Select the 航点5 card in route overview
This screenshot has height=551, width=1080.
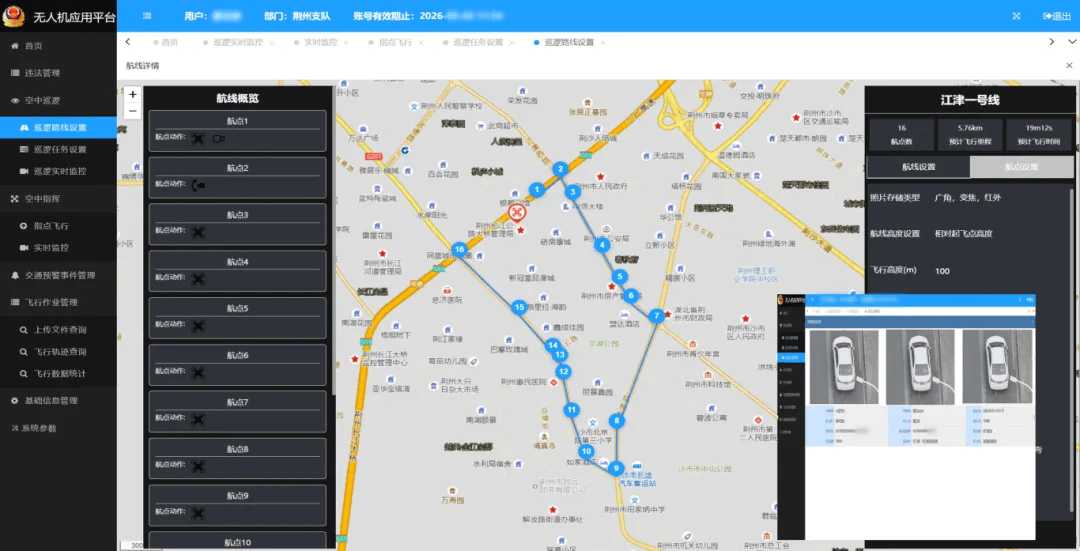point(238,318)
